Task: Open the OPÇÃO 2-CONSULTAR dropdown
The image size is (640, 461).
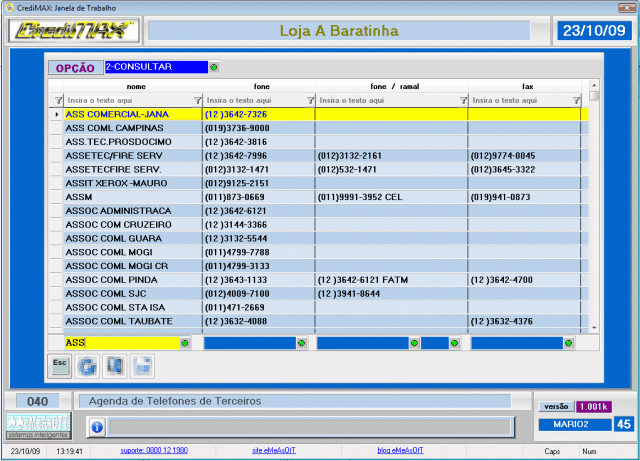Action: pyautogui.click(x=214, y=67)
